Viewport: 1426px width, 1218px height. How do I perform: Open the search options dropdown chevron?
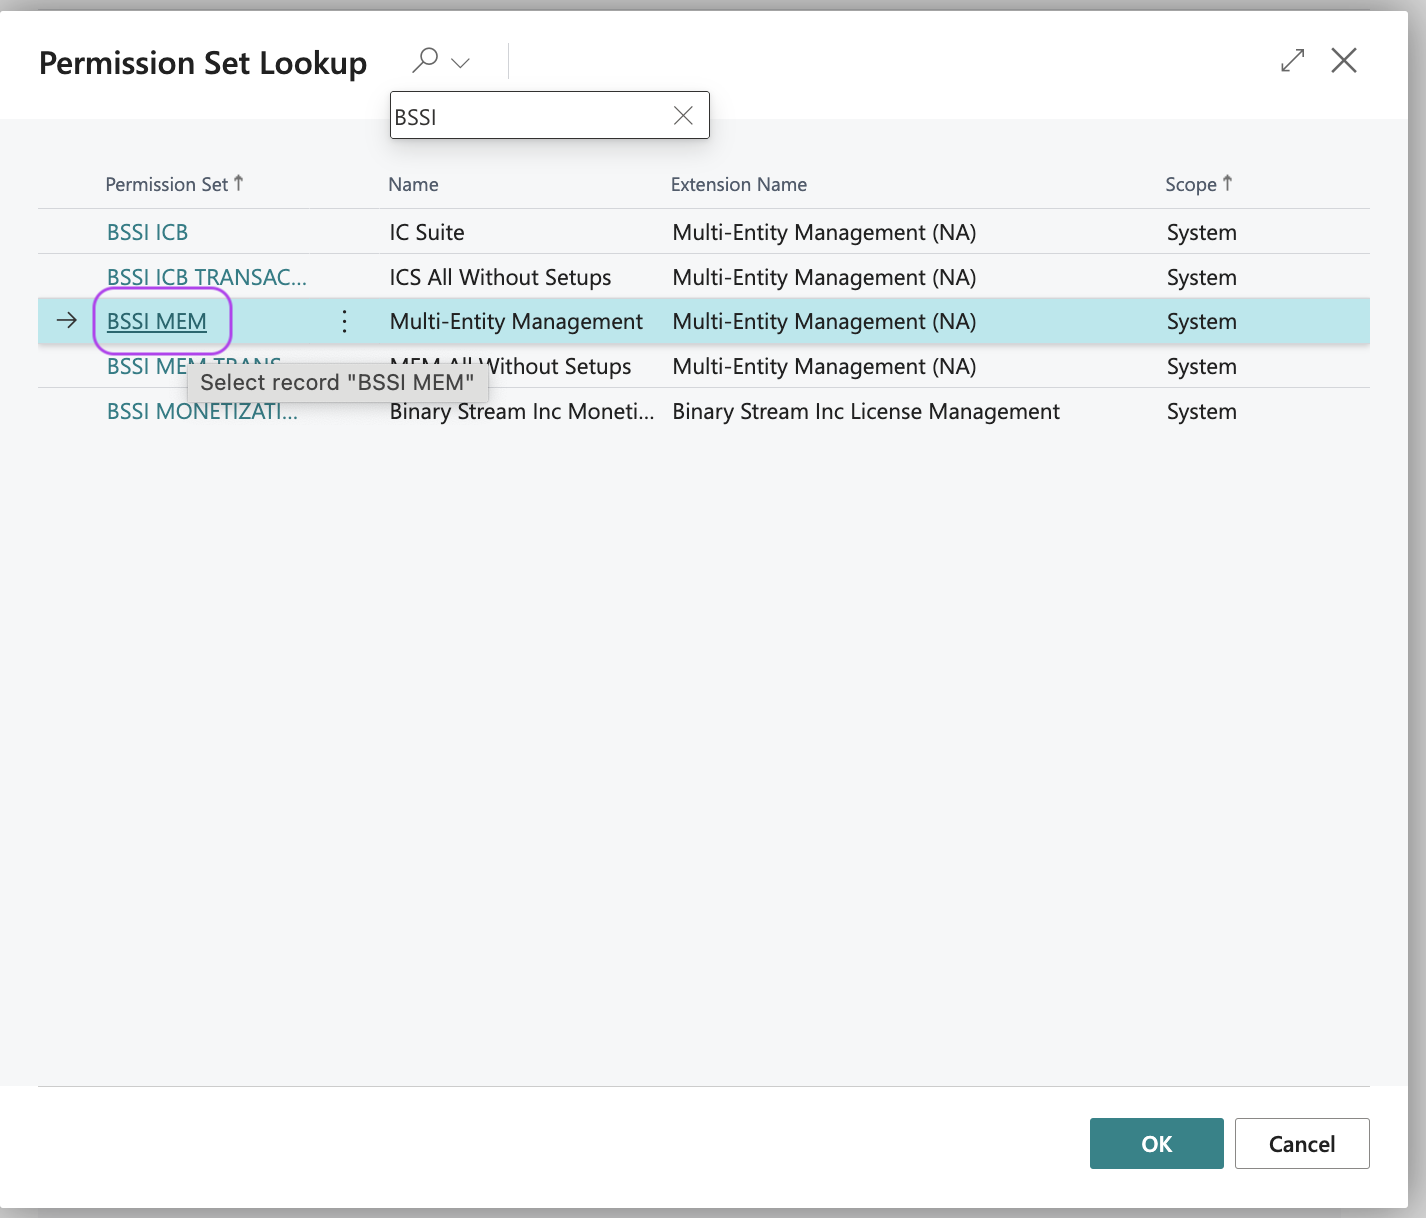pyautogui.click(x=461, y=63)
